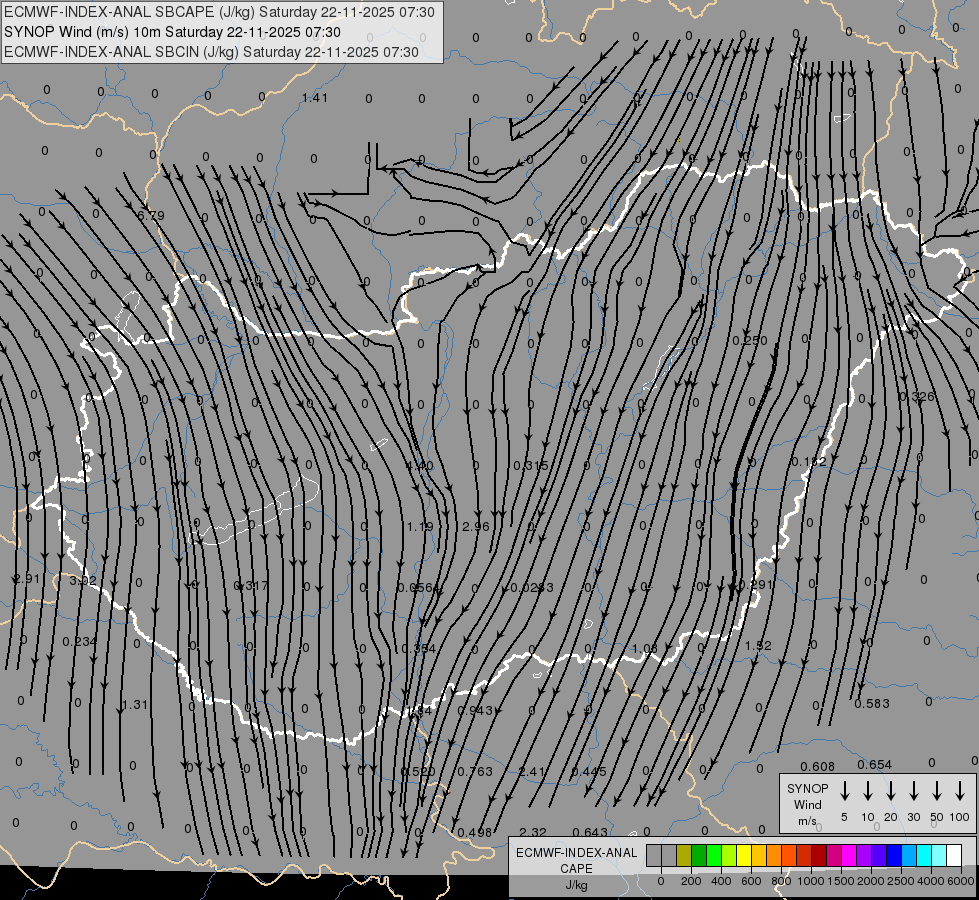Select the dark red CAPE swatch
Image resolution: width=979 pixels, height=900 pixels.
point(819,856)
